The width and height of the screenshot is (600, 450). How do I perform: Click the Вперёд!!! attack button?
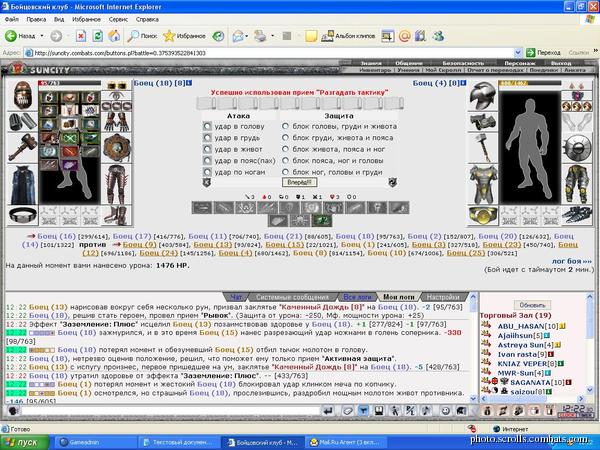[300, 182]
